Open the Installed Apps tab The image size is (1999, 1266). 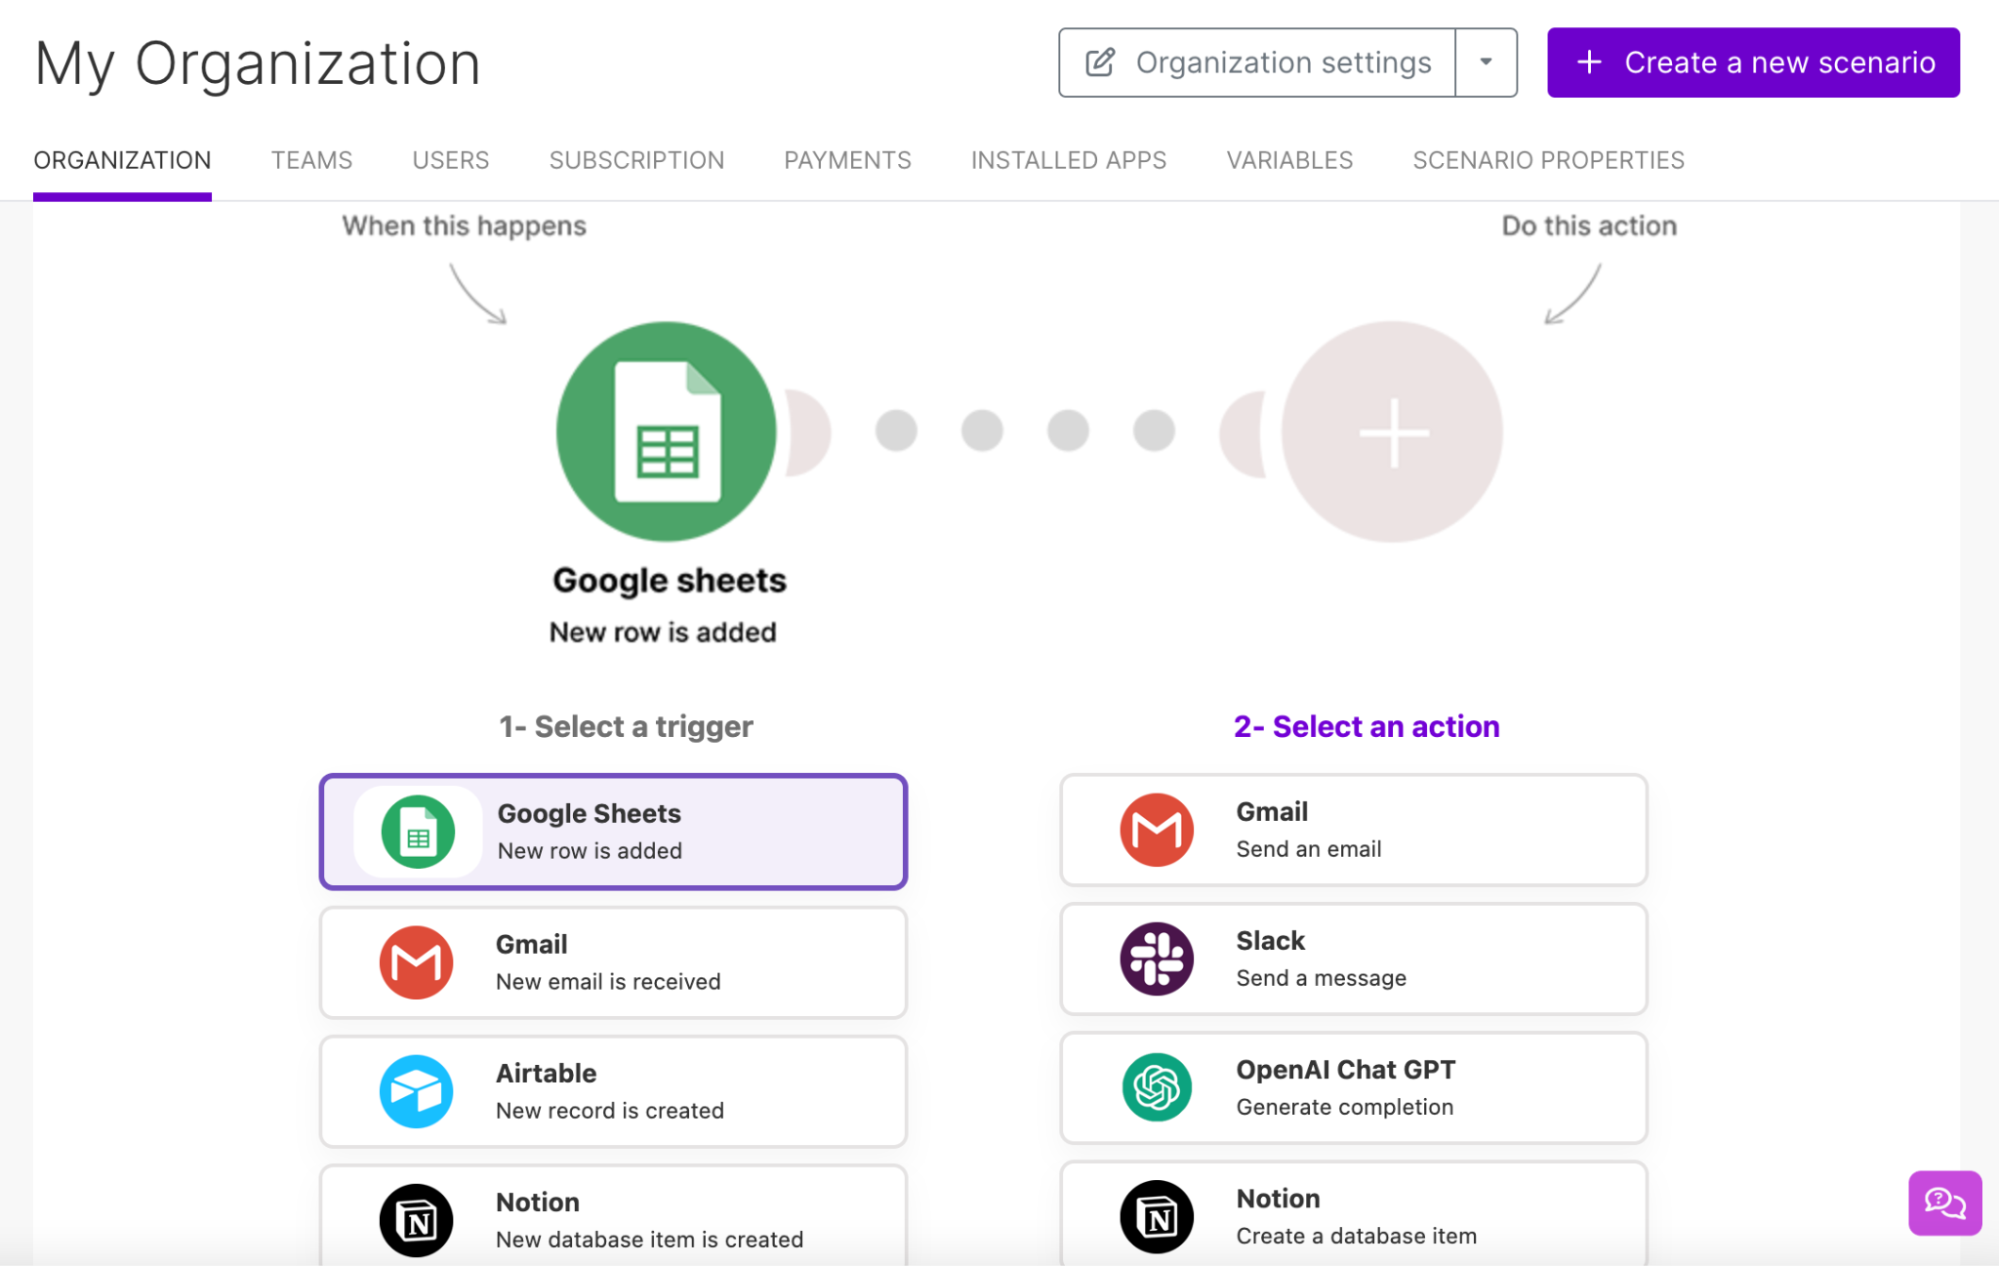point(1069,160)
